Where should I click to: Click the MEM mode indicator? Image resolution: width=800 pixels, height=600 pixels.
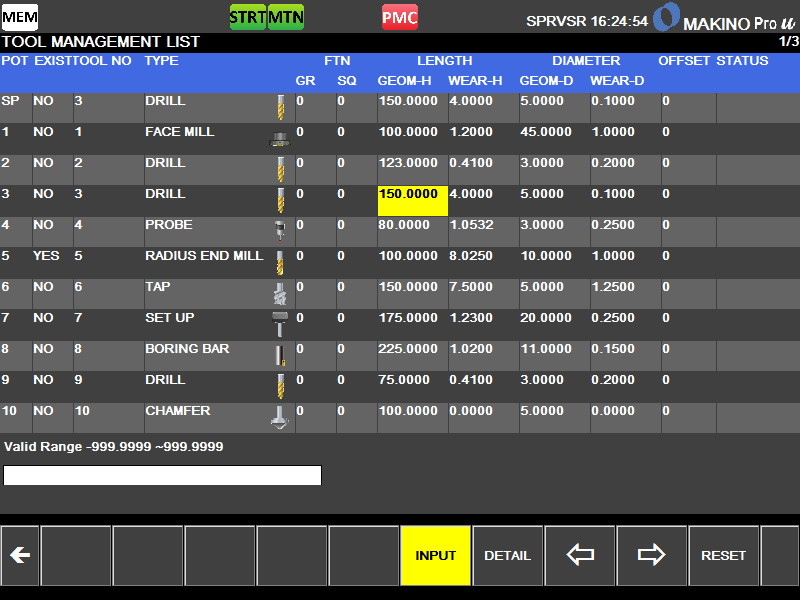click(x=19, y=17)
